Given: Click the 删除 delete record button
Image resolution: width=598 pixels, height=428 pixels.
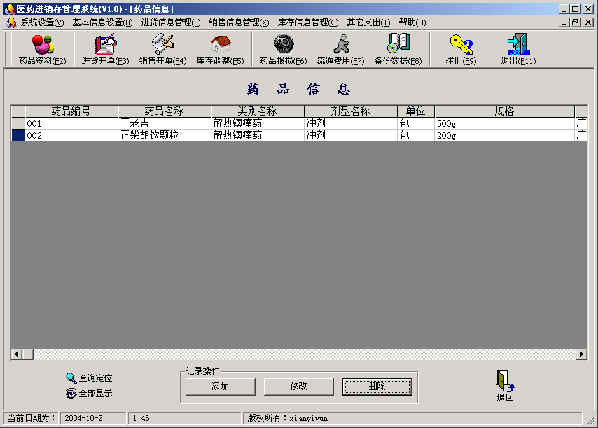Looking at the screenshot, I should coord(377,386).
